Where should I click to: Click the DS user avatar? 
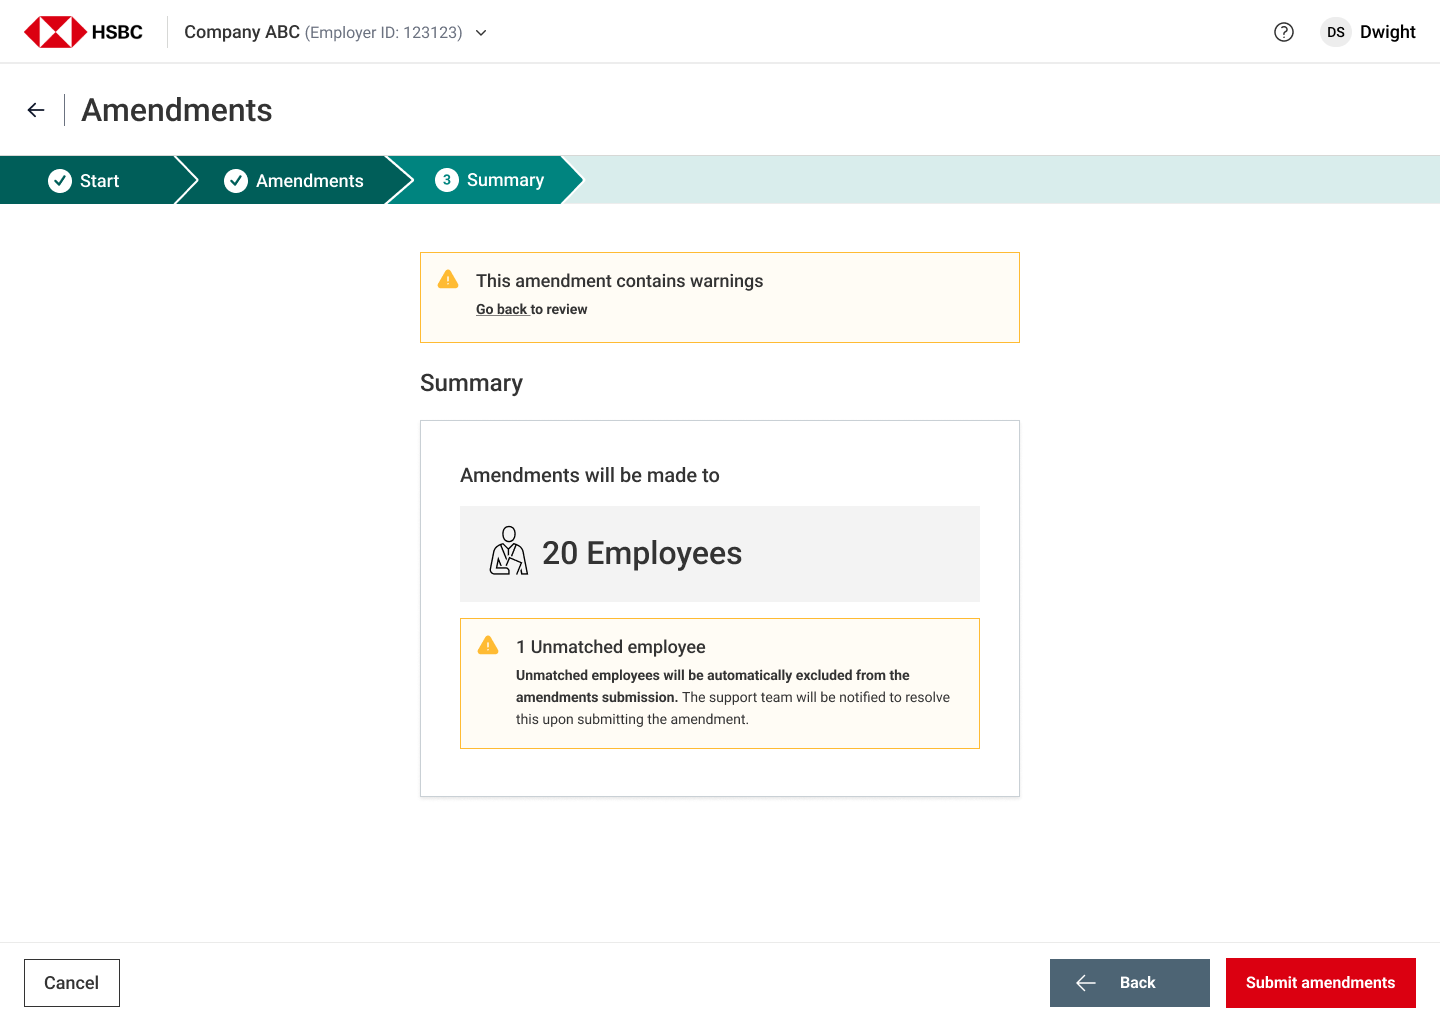click(x=1336, y=32)
